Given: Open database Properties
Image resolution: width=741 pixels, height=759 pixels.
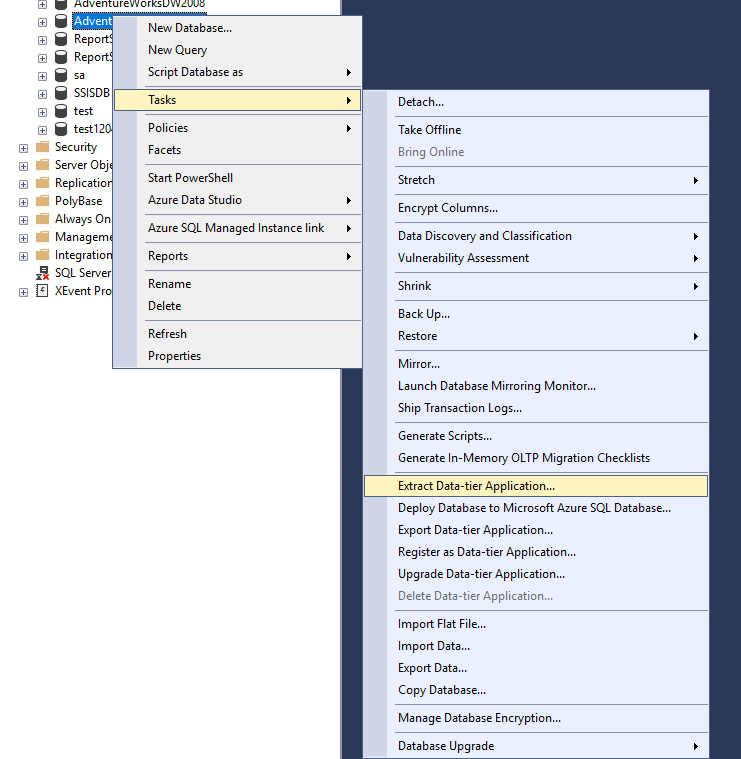Looking at the screenshot, I should (x=238, y=356).
